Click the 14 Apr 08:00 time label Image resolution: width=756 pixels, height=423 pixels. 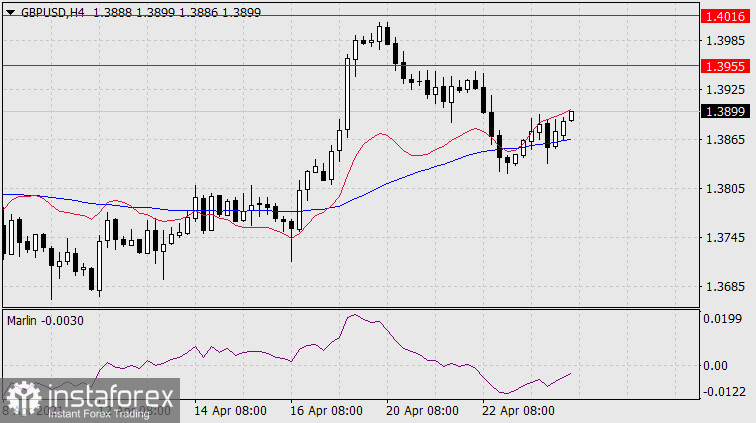tap(230, 411)
